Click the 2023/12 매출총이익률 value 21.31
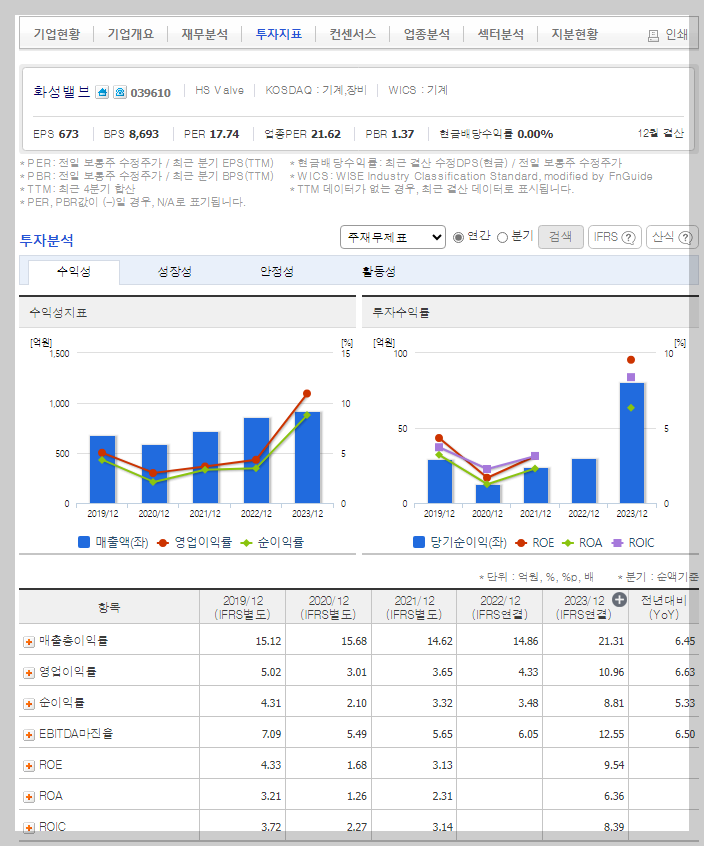 pyautogui.click(x=611, y=641)
